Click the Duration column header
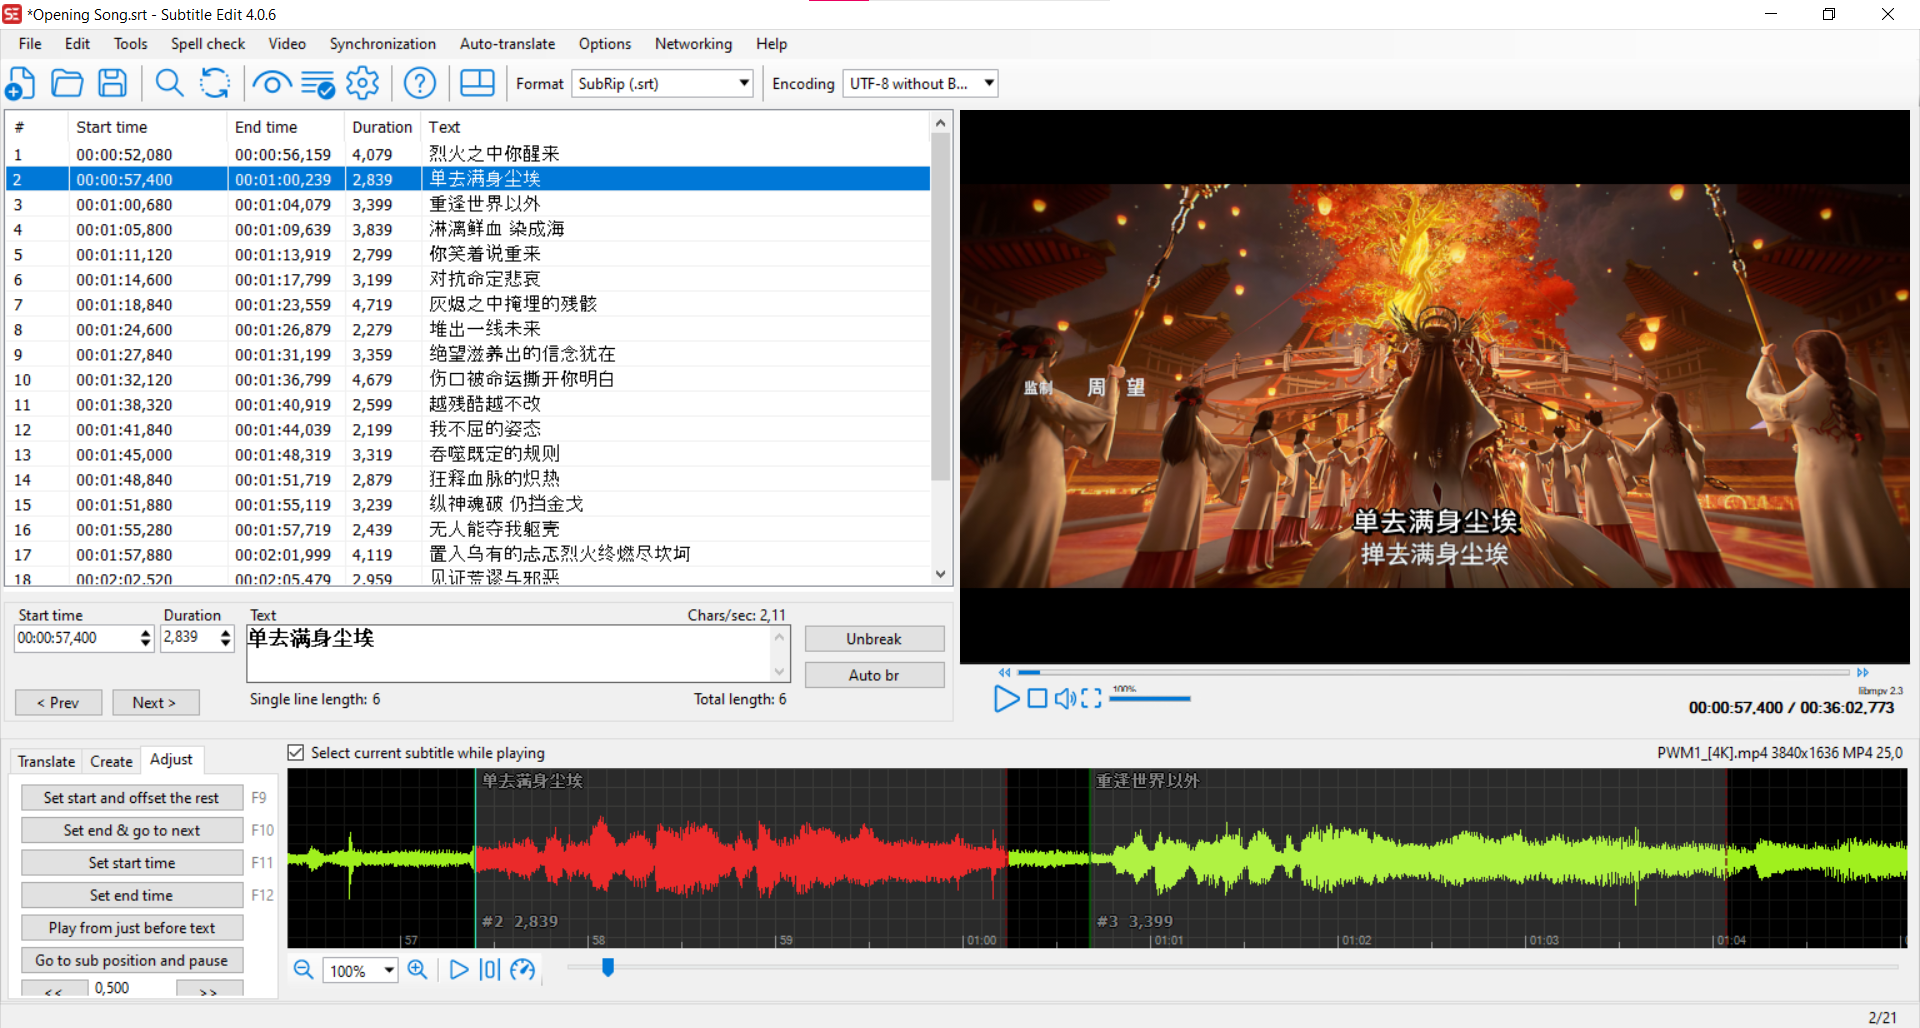Screen dimensions: 1920x1028 (x=382, y=127)
